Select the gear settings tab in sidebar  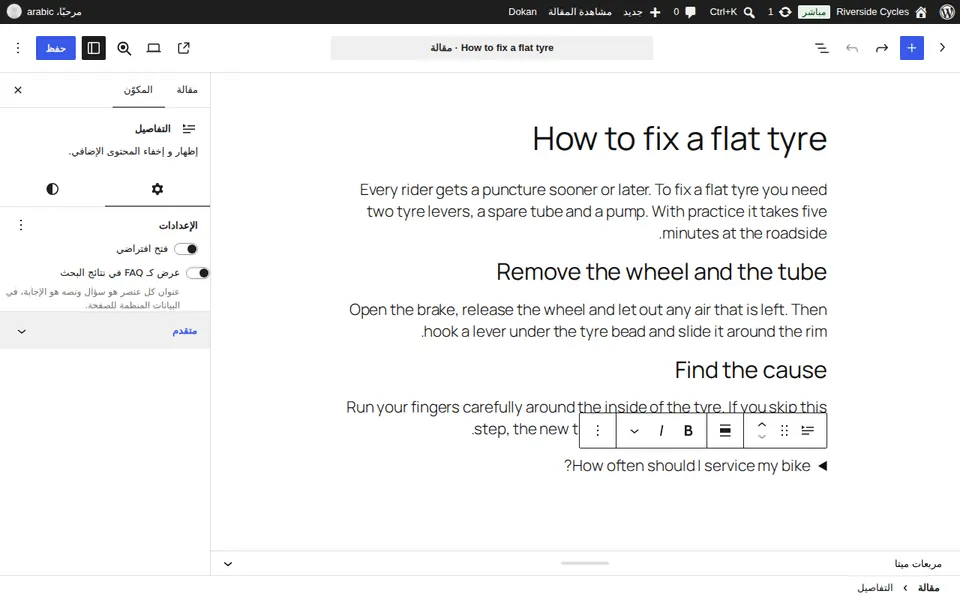pos(157,189)
